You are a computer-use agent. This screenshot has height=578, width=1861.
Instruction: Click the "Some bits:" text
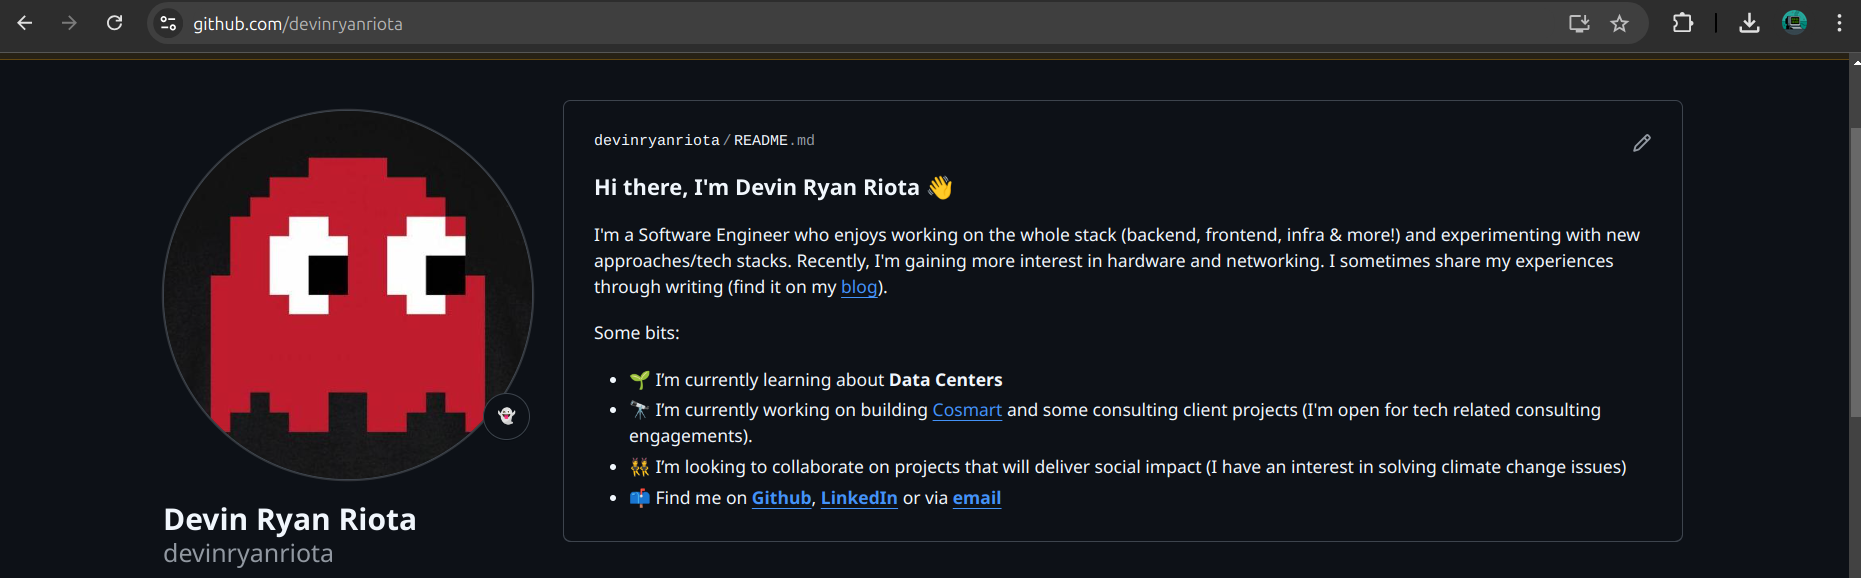(637, 333)
